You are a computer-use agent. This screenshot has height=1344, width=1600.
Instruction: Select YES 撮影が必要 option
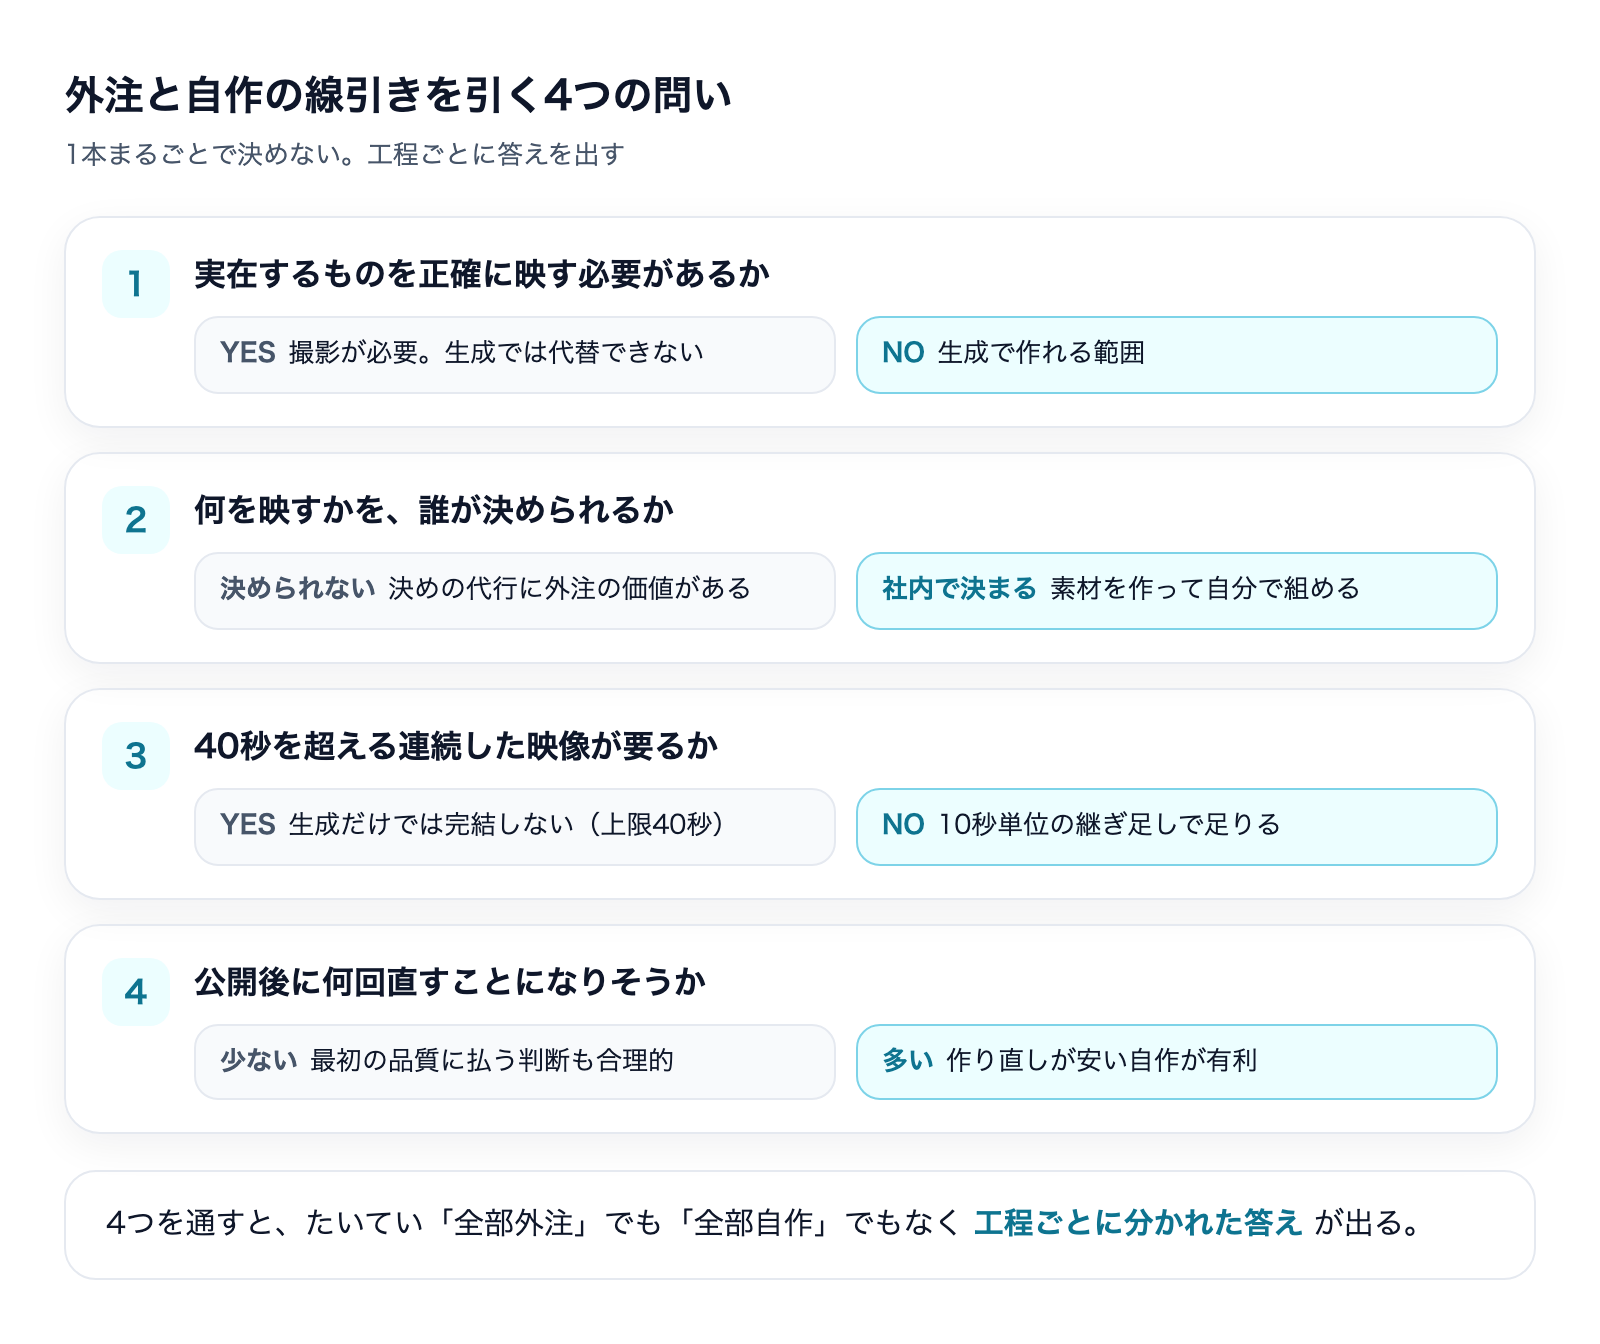[x=515, y=355]
